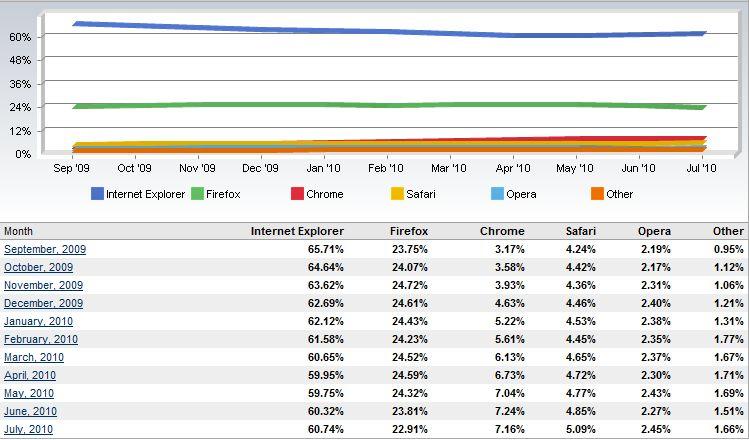Click the Chrome legend label
Image resolution: width=749 pixels, height=440 pixels.
coord(325,194)
